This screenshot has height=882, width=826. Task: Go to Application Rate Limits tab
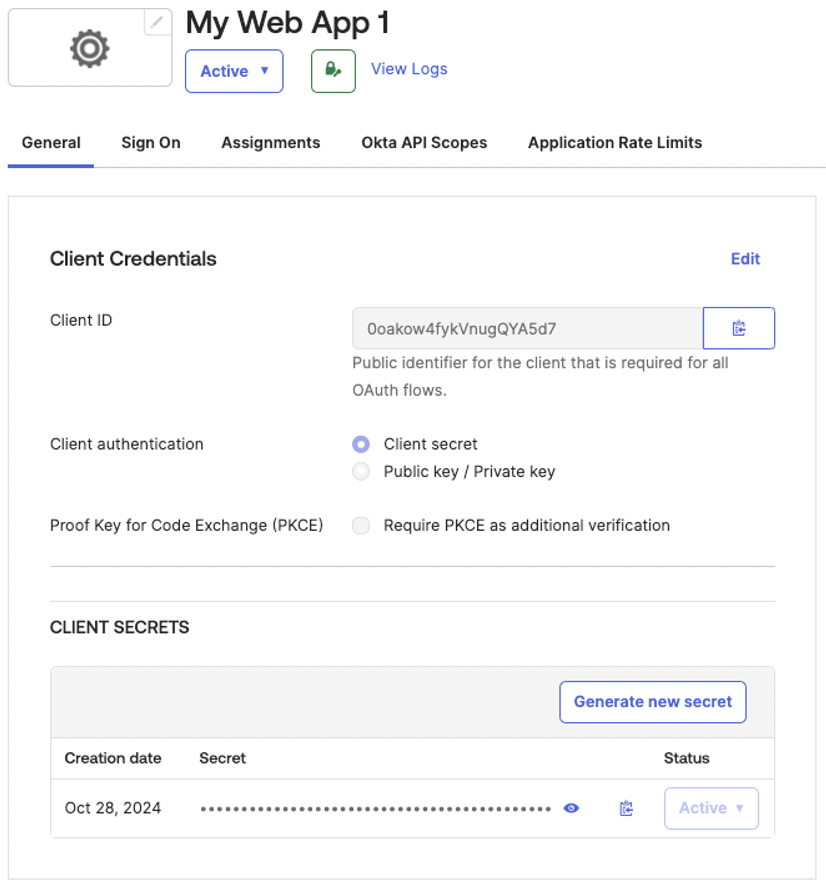click(615, 143)
